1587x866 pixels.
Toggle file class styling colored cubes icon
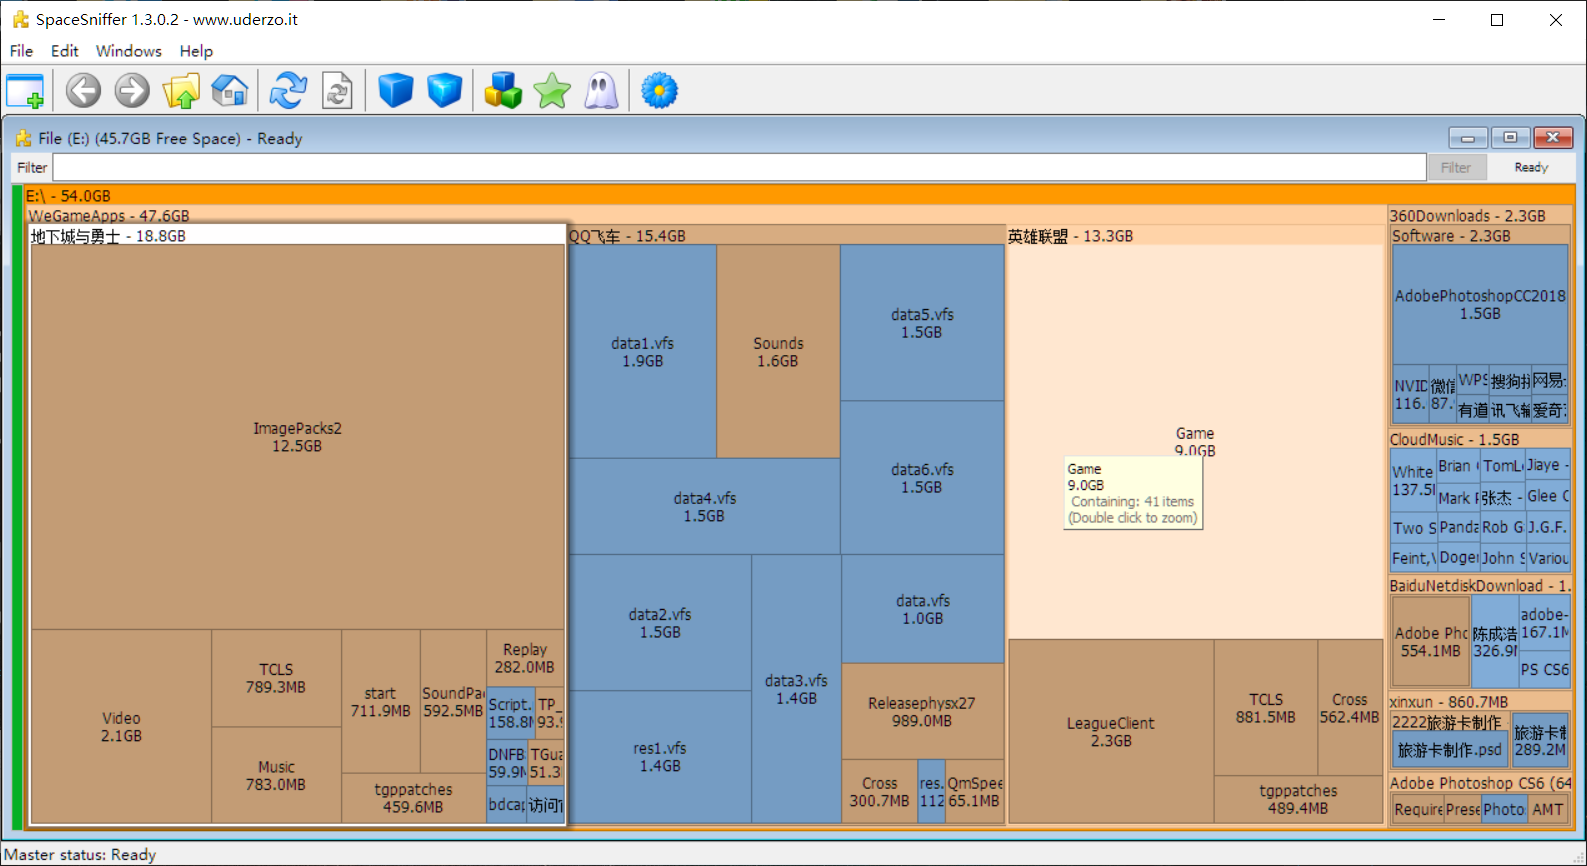(503, 91)
